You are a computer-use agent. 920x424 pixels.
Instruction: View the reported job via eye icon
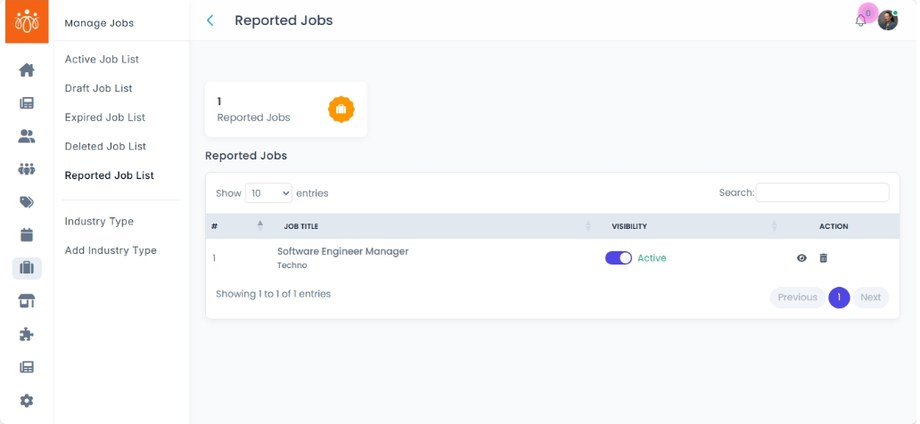(x=802, y=258)
